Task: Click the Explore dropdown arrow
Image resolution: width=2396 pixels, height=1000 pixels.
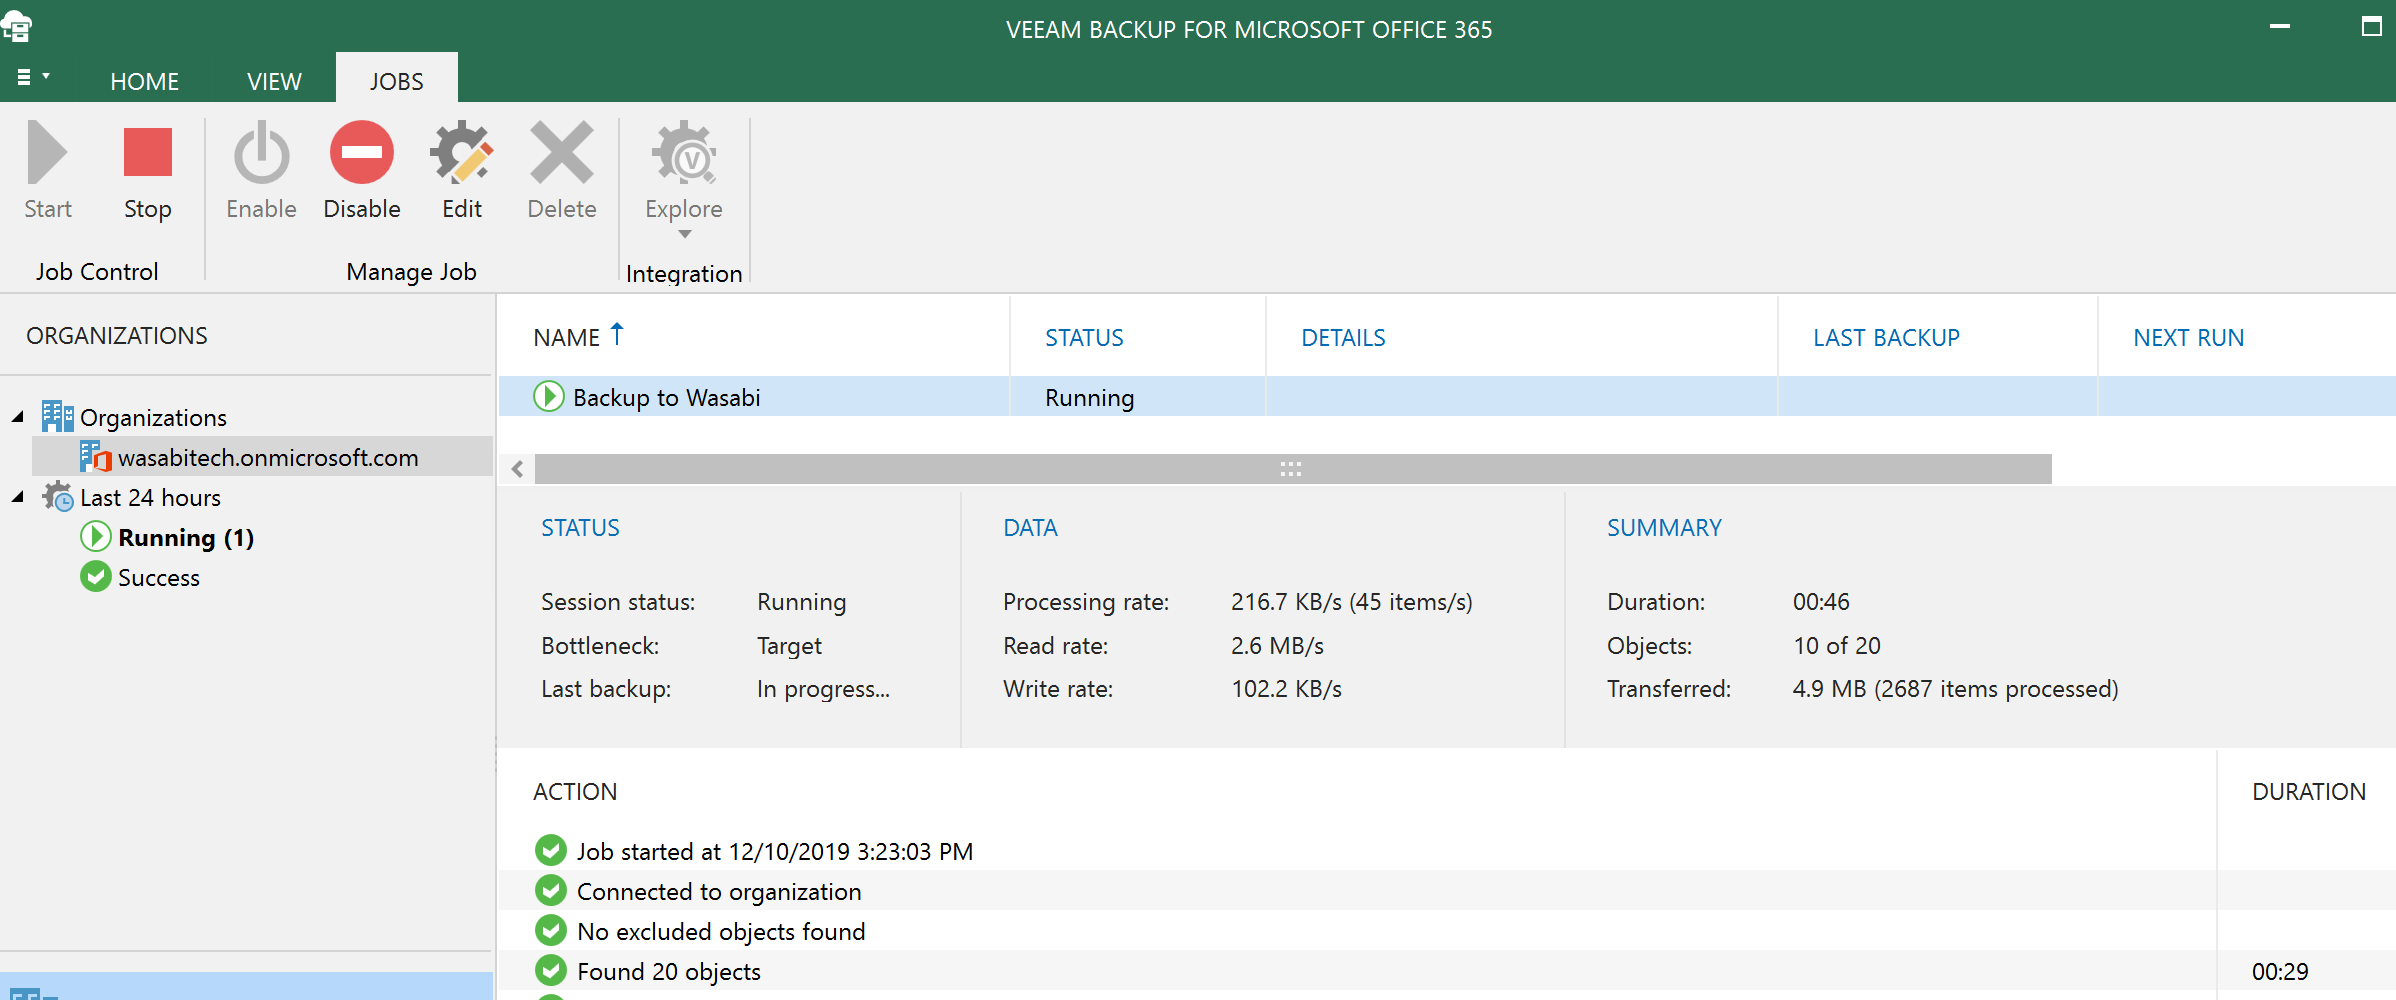Action: tap(684, 234)
